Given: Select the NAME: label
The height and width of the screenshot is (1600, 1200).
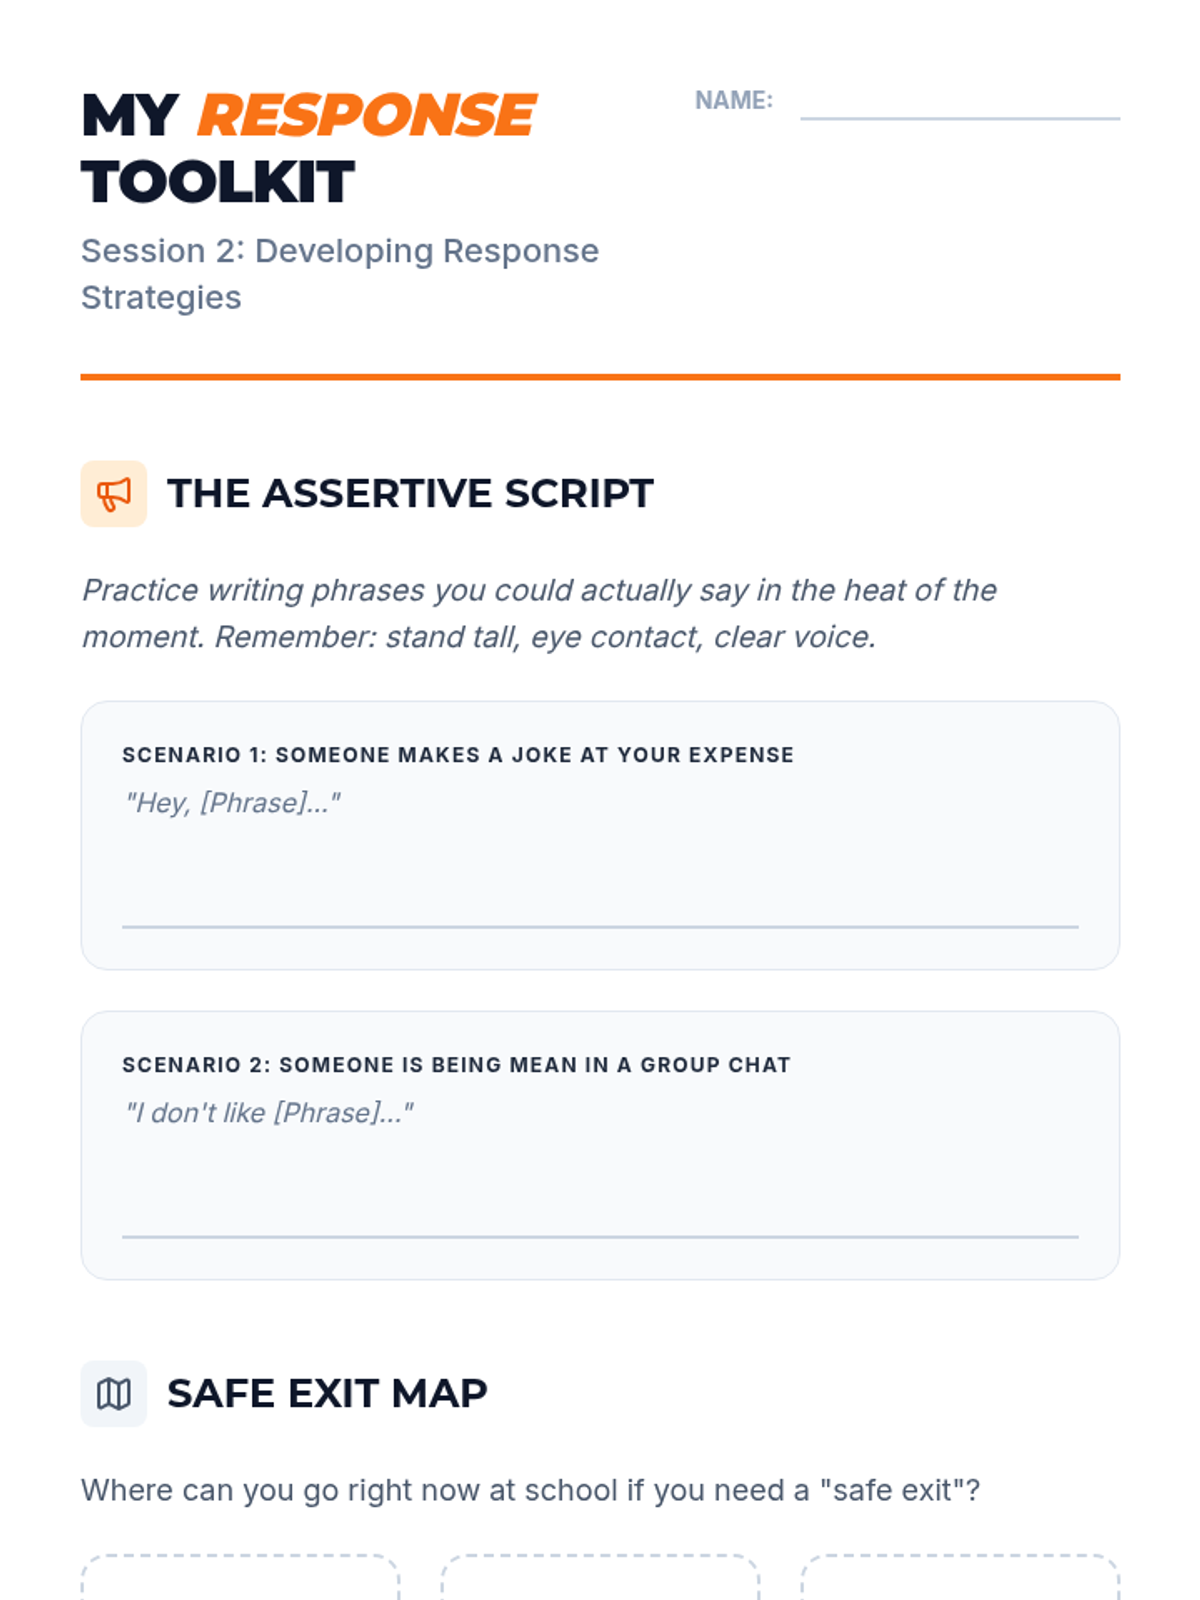Looking at the screenshot, I should [733, 101].
